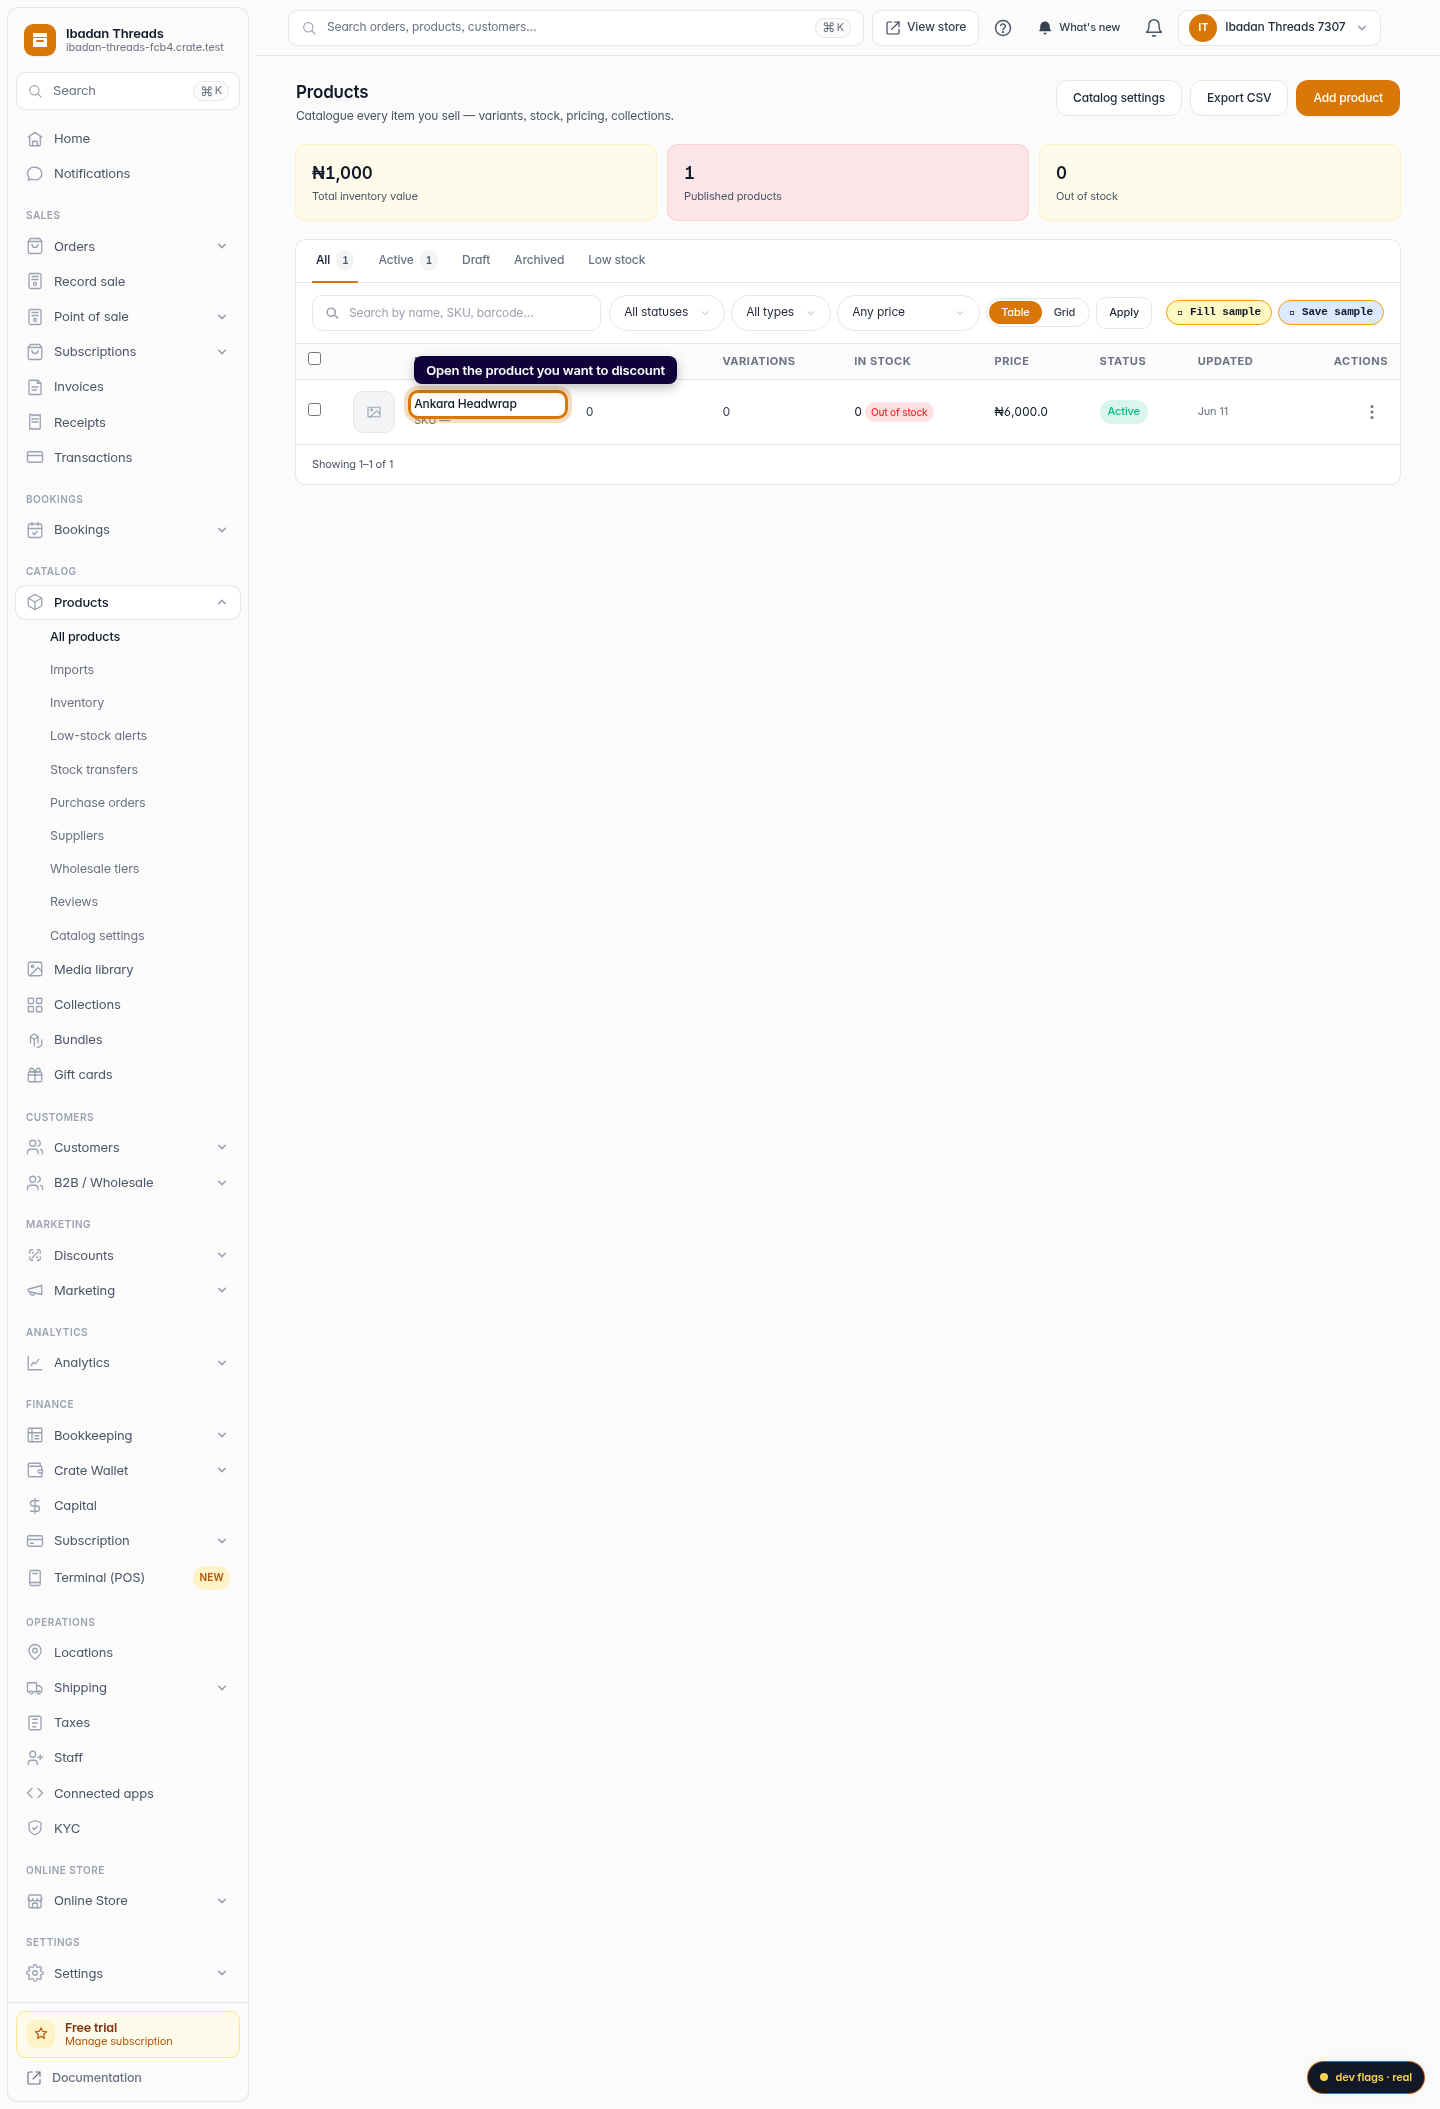Expand the Analytics submenu
1440x2109 pixels.
[x=222, y=1363]
